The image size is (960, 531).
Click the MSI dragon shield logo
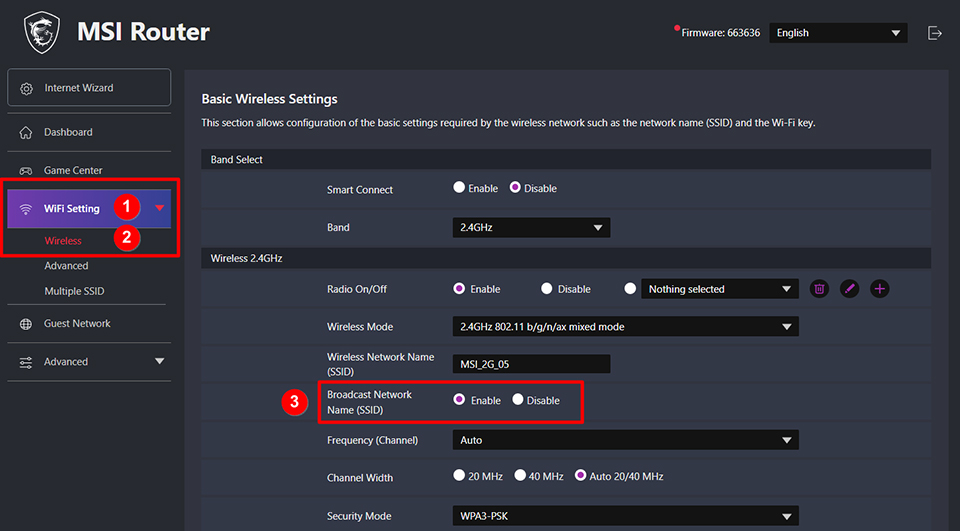tap(42, 32)
